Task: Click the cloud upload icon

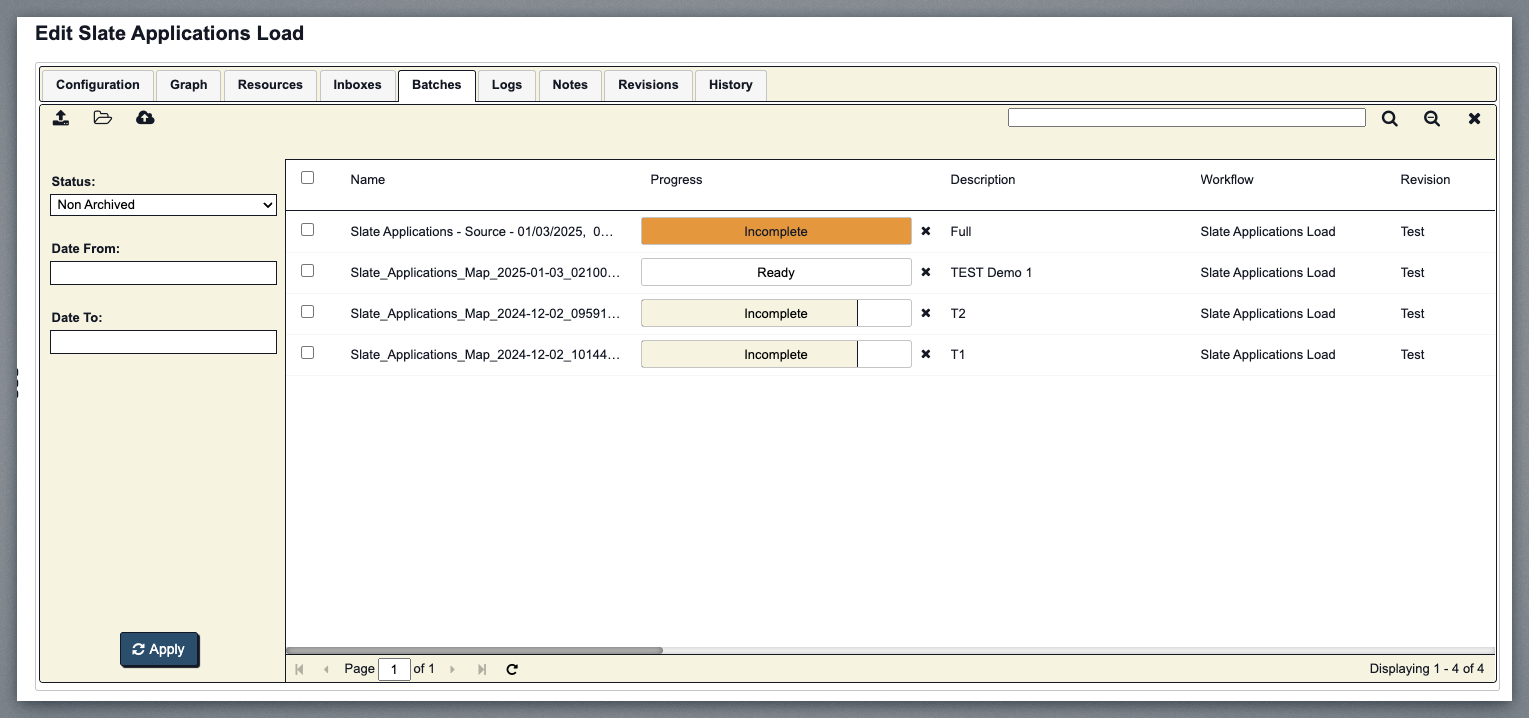Action: (145, 118)
